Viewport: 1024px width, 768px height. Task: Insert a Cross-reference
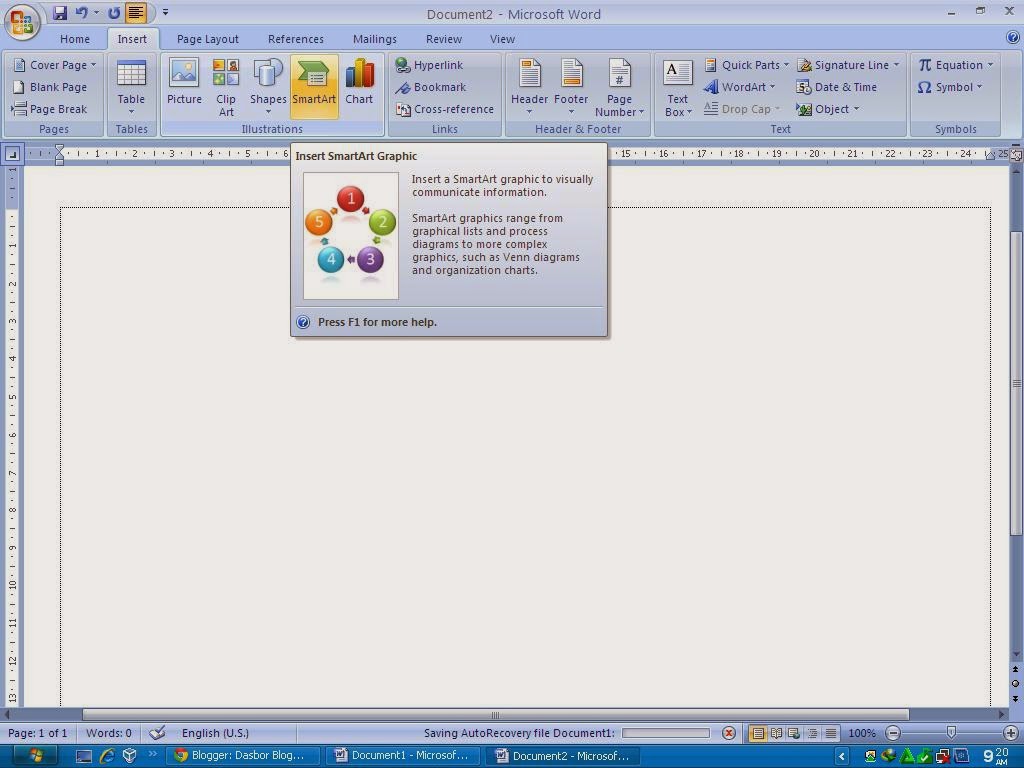pos(445,109)
